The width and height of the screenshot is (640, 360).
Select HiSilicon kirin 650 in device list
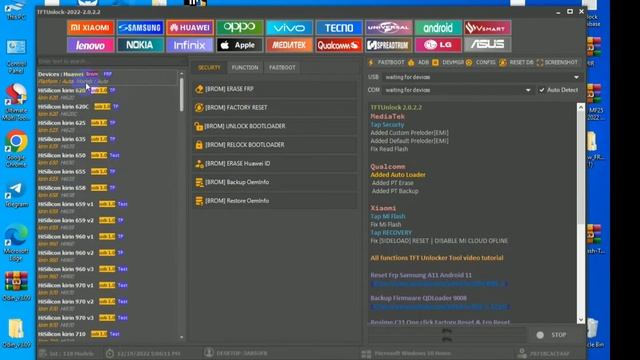tap(107, 159)
